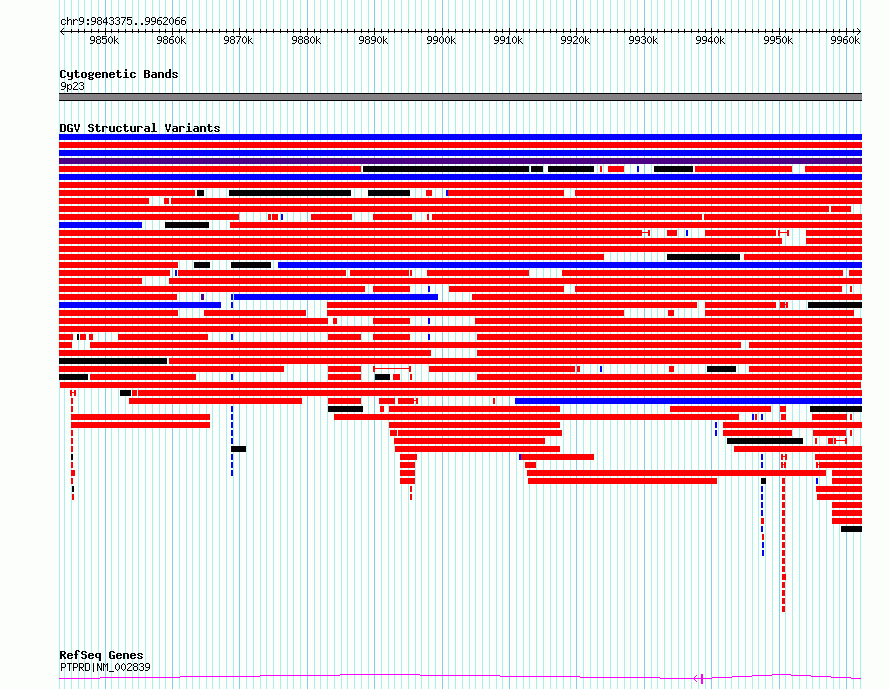
Task: Click the 9960k scale tick label
Action: pos(845,40)
